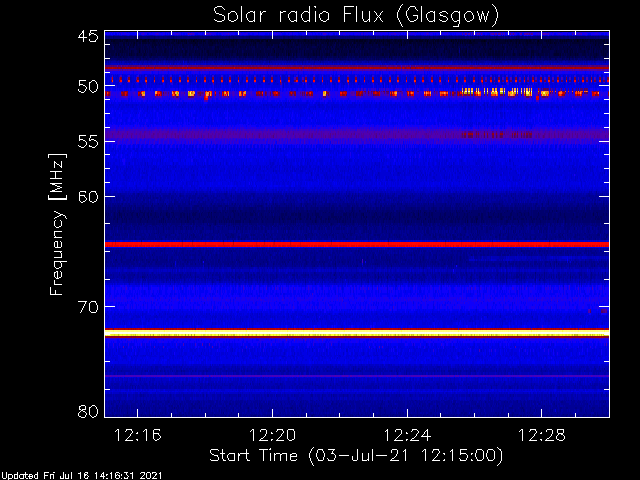Screen dimensions: 640x480
Task: Select the 60 frequency axis label
Action: pyautogui.click(x=88, y=197)
